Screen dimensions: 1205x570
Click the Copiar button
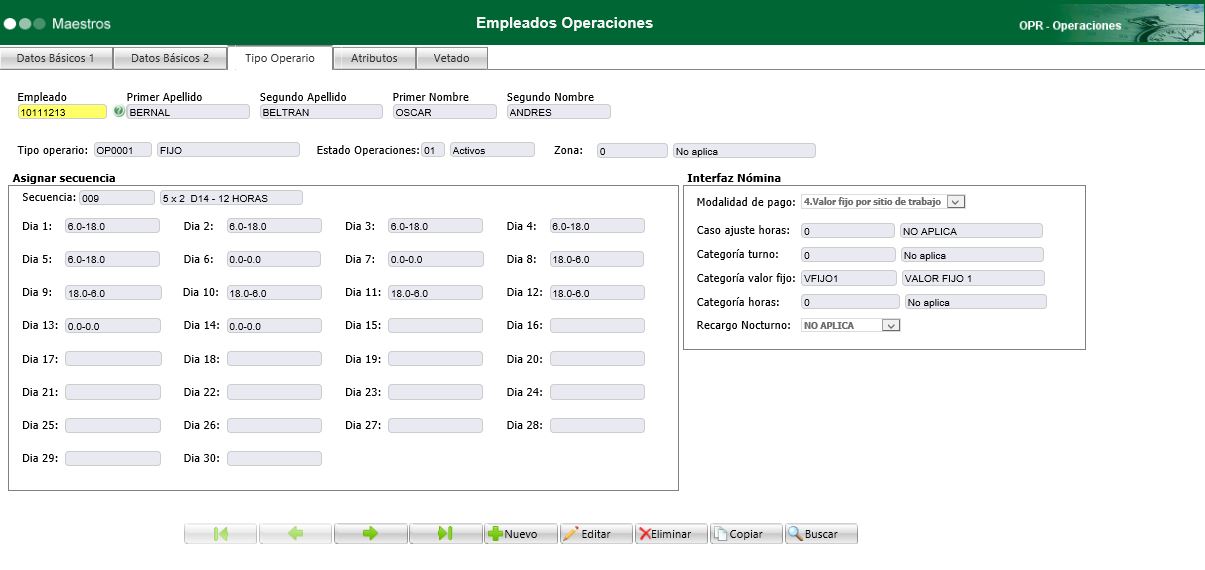[746, 534]
